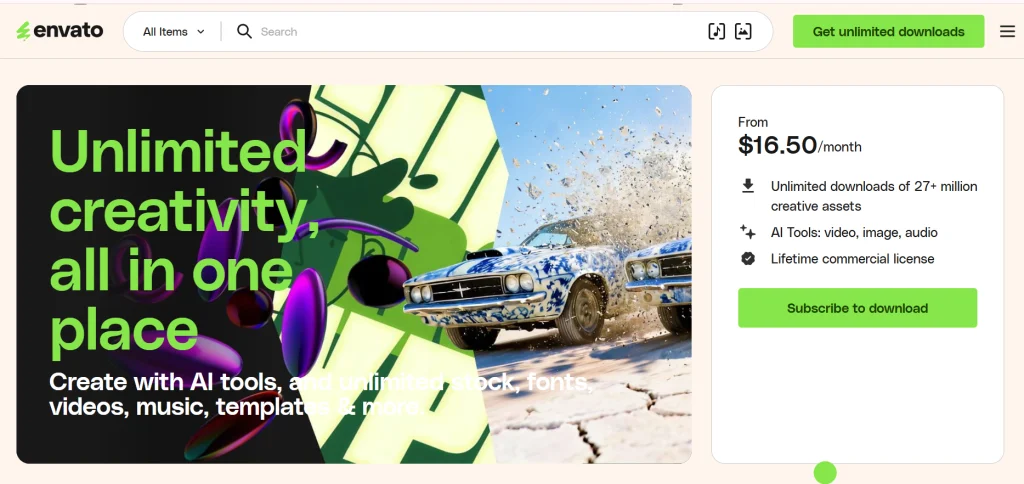Screen dimensions: 1024x484
Task: Select the search by image icon
Action: click(743, 31)
